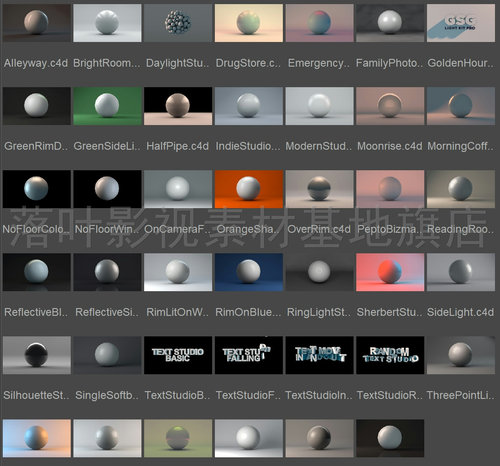This screenshot has height=466, width=500.
Task: Click the TextStudioB.. file label
Action: pos(177,395)
